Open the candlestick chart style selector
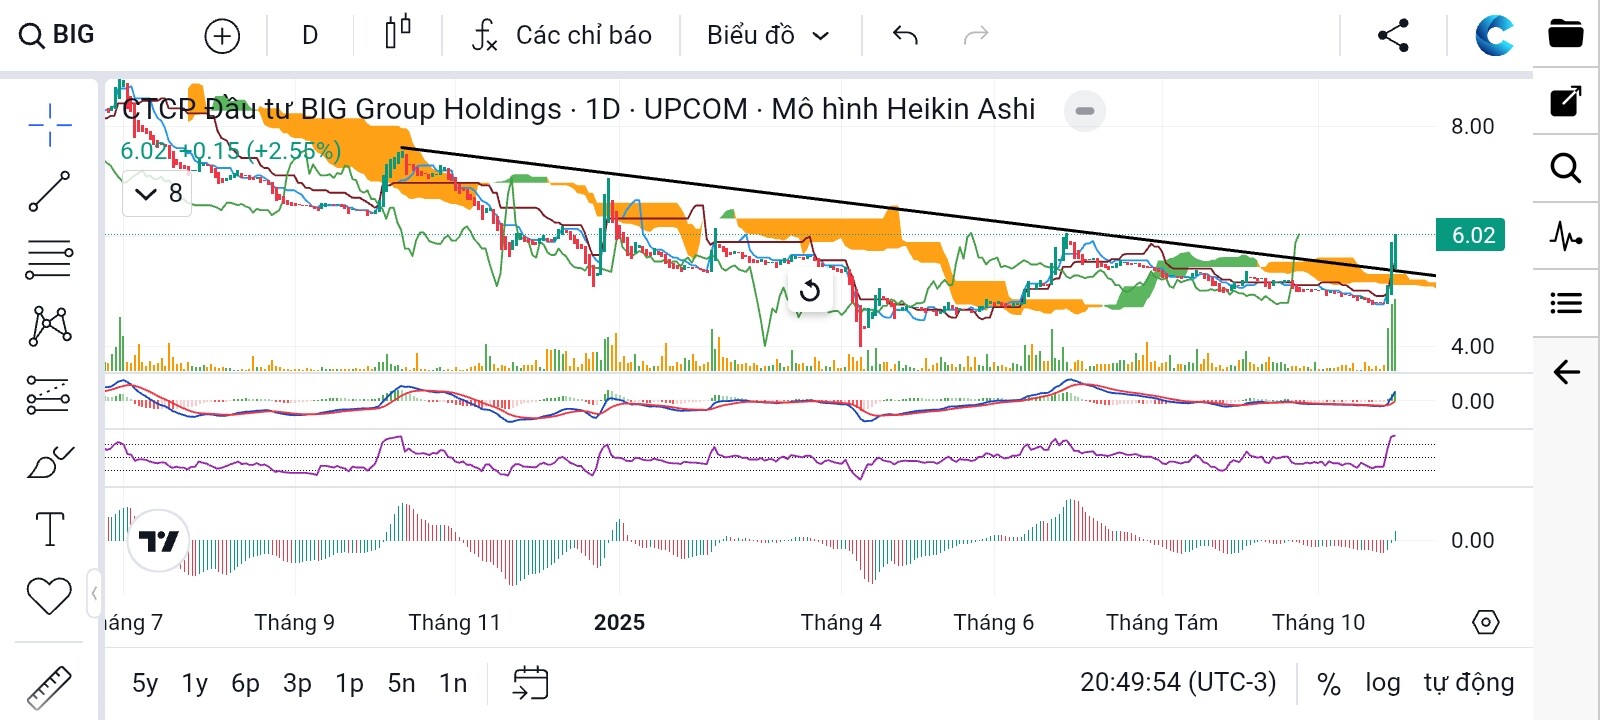1600x720 pixels. (397, 34)
